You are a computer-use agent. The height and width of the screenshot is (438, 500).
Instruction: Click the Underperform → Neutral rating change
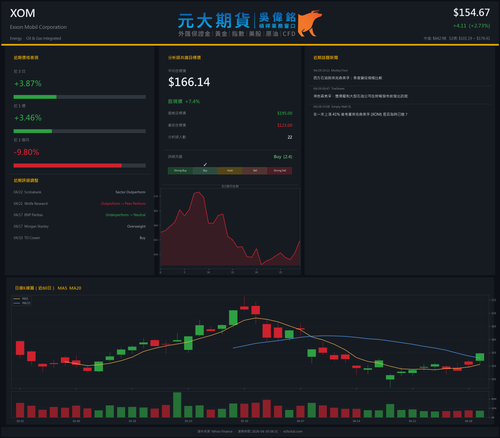(126, 215)
